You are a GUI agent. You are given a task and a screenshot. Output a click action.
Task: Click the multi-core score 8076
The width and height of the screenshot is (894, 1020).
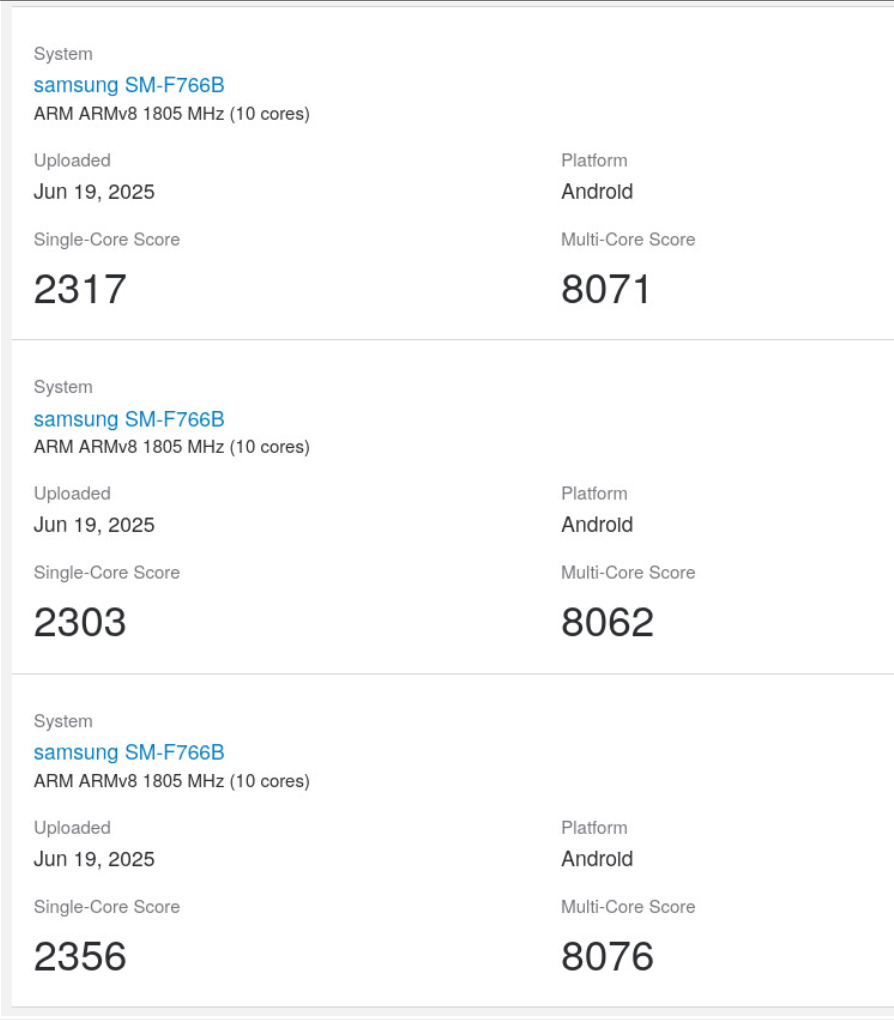click(x=607, y=956)
